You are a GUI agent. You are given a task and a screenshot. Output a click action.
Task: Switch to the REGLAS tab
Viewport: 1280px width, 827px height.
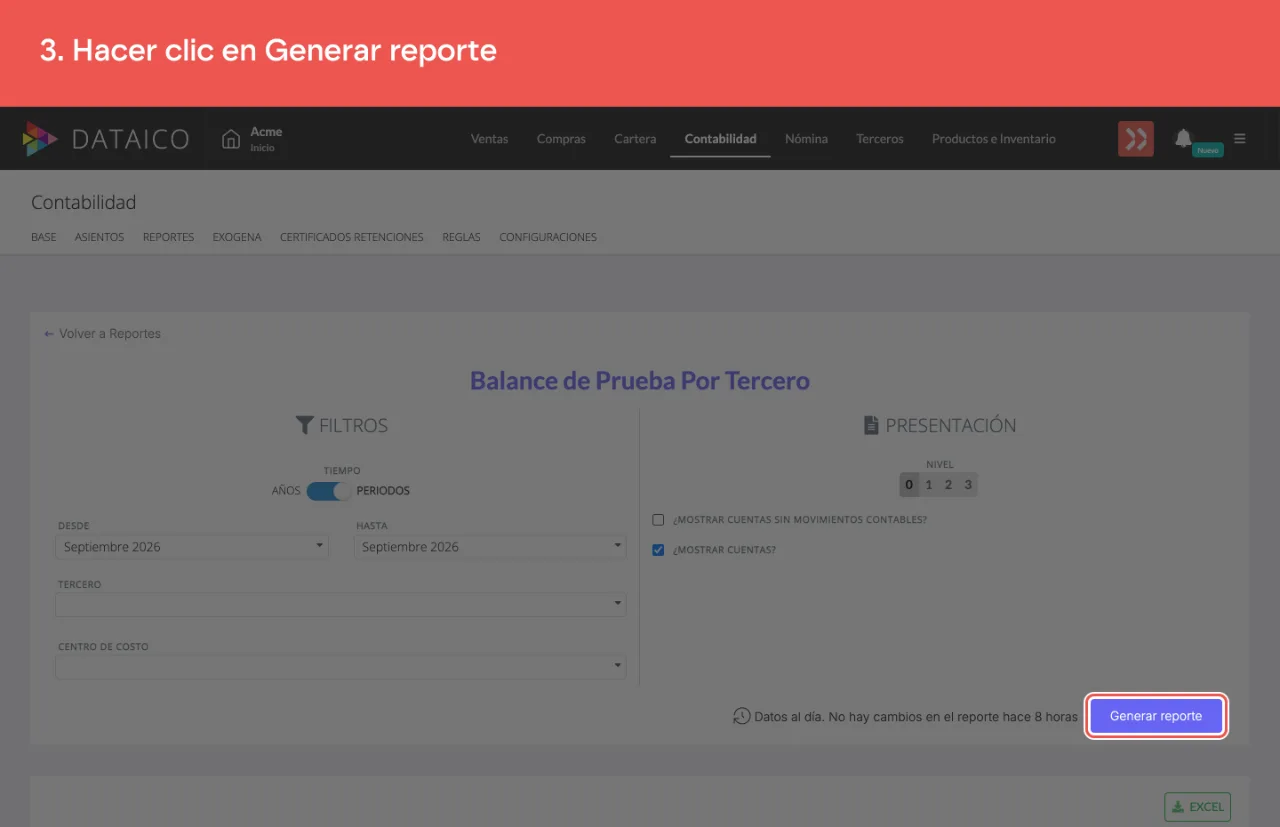pos(461,237)
